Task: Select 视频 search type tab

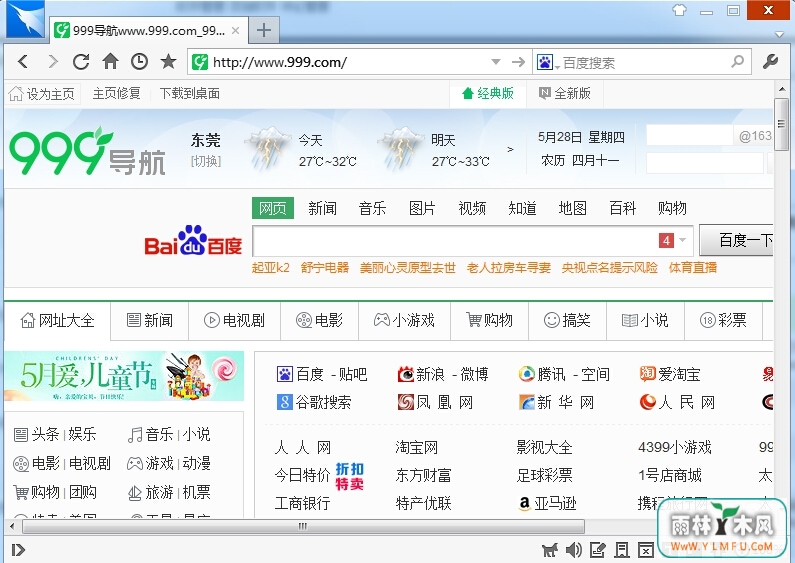Action: click(472, 208)
